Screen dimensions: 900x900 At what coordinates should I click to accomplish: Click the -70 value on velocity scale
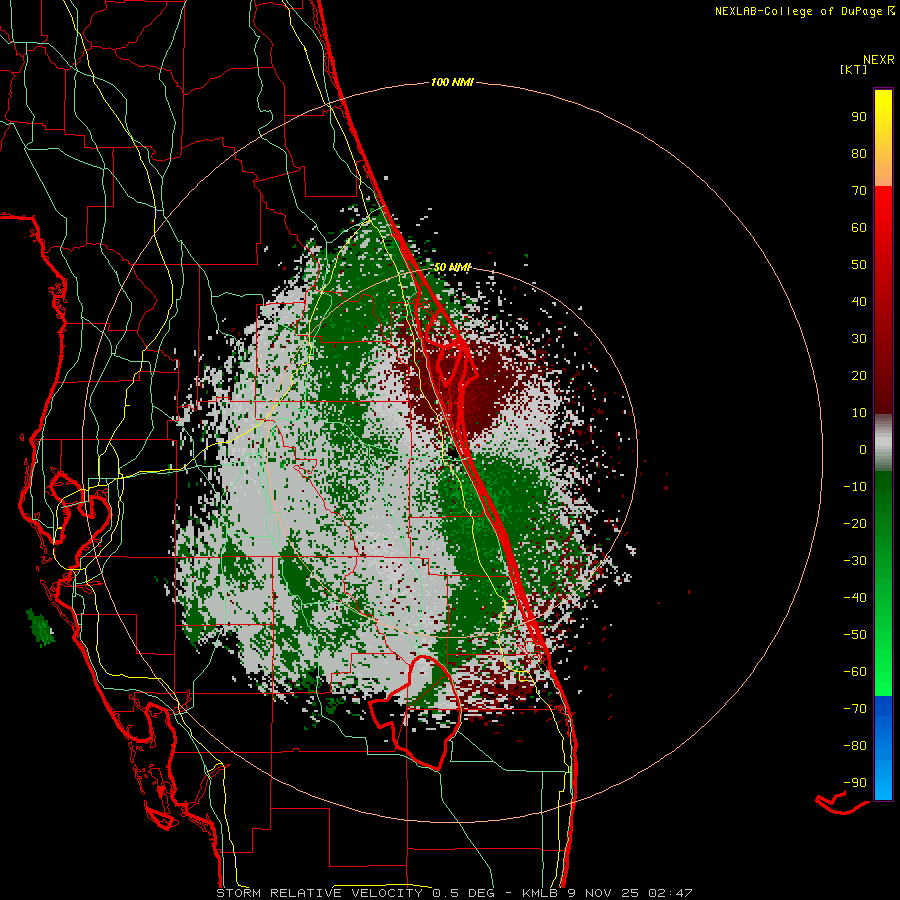(x=855, y=709)
